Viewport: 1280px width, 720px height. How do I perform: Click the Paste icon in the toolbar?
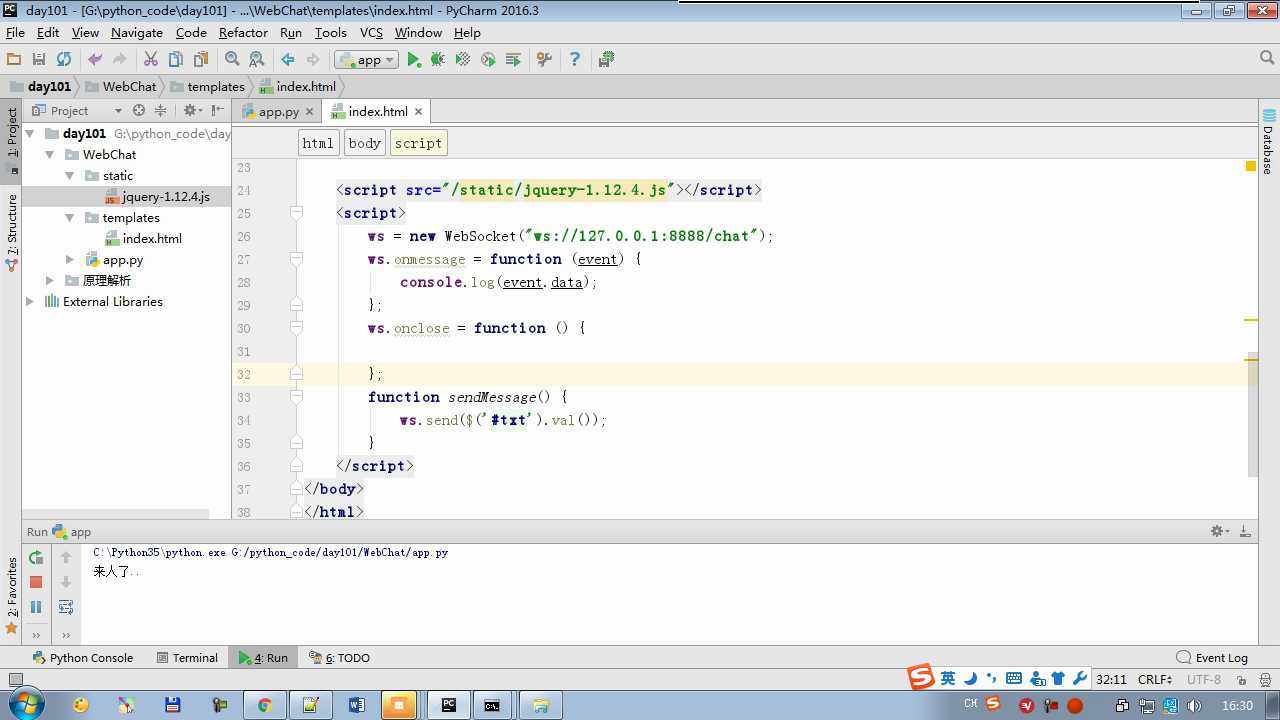click(x=201, y=60)
